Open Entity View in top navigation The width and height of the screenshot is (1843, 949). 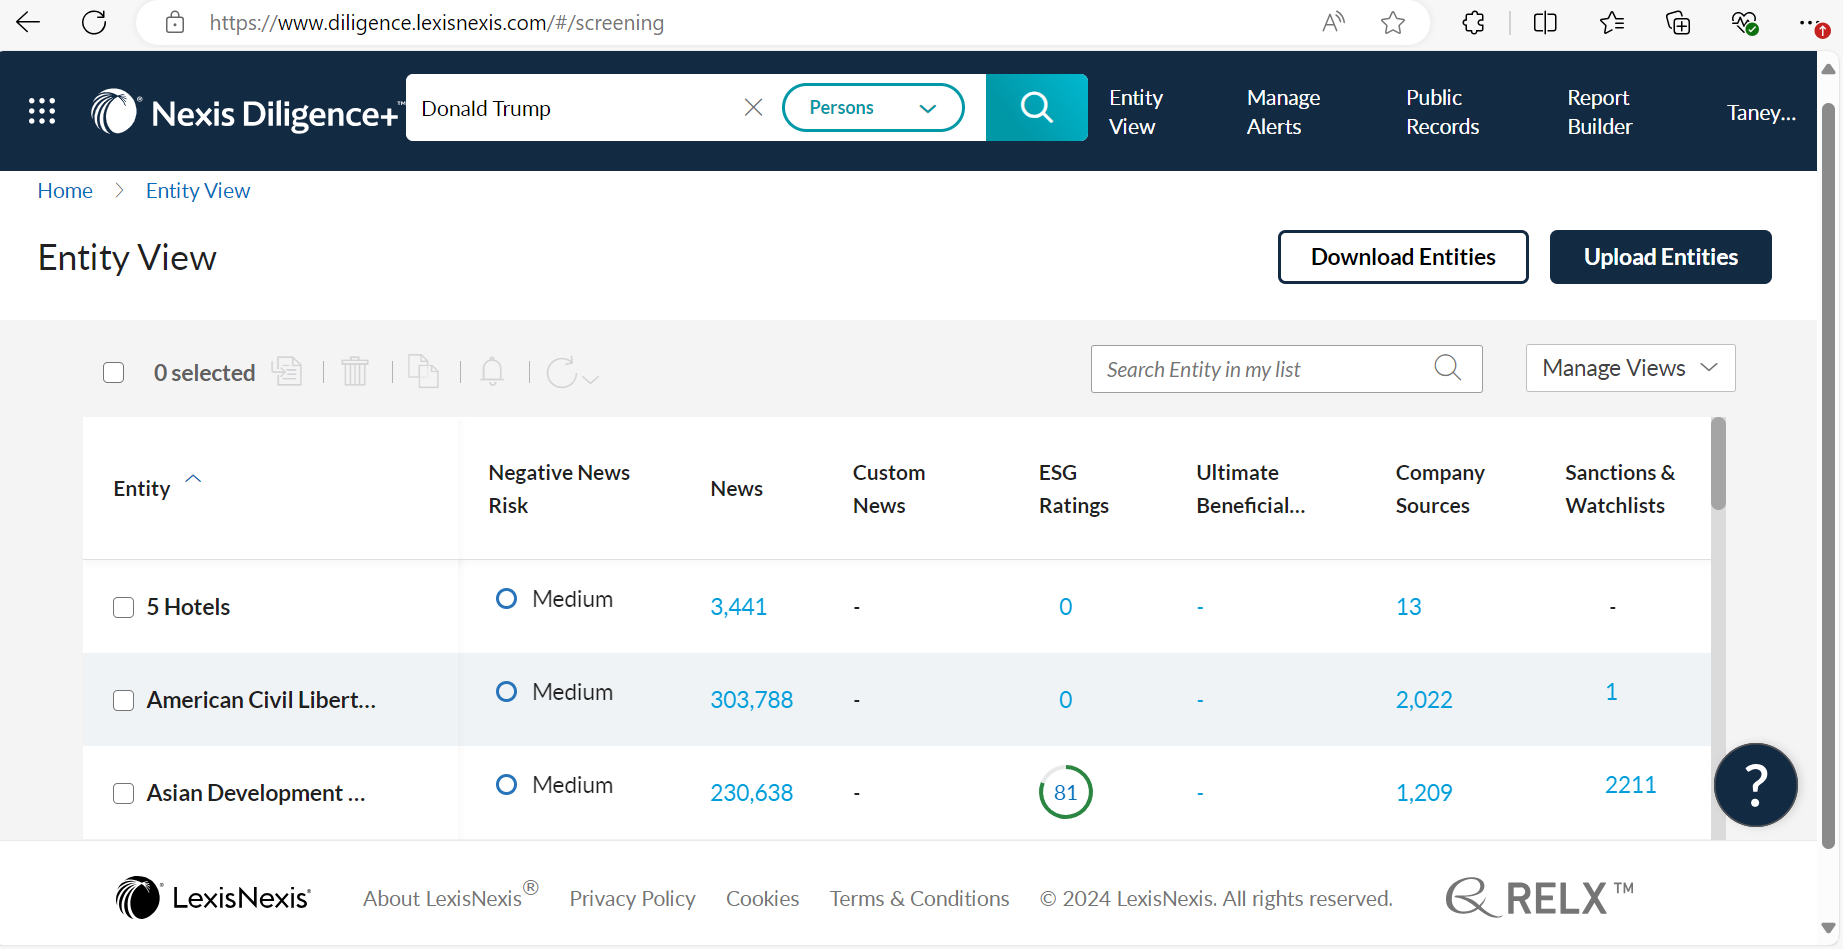pos(1136,112)
